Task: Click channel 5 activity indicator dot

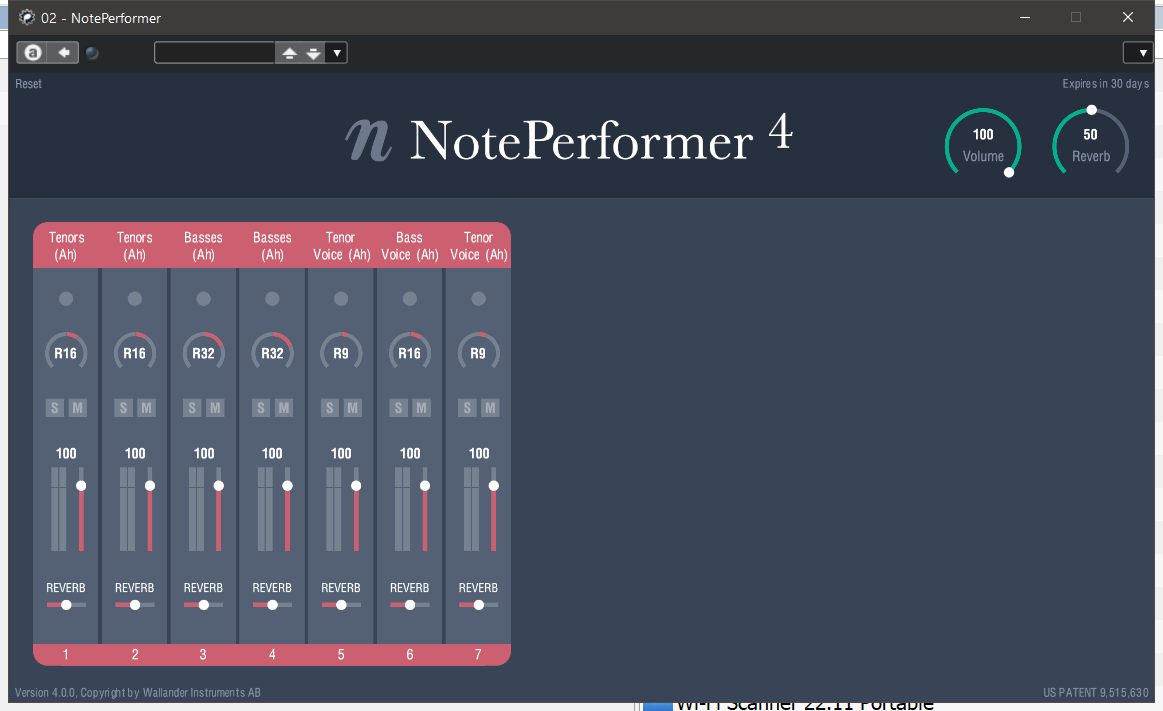Action: coord(340,299)
